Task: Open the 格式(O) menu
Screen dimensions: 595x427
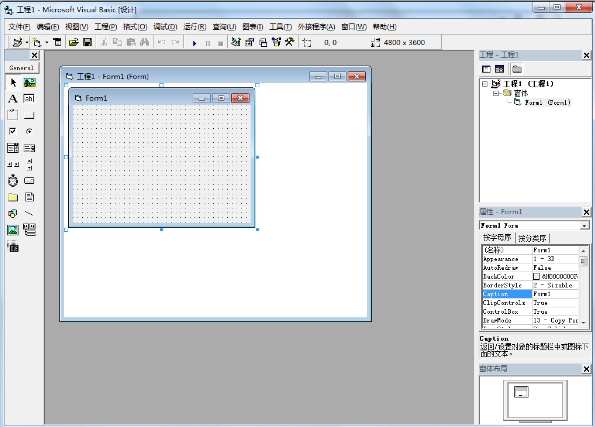Action: [x=135, y=27]
